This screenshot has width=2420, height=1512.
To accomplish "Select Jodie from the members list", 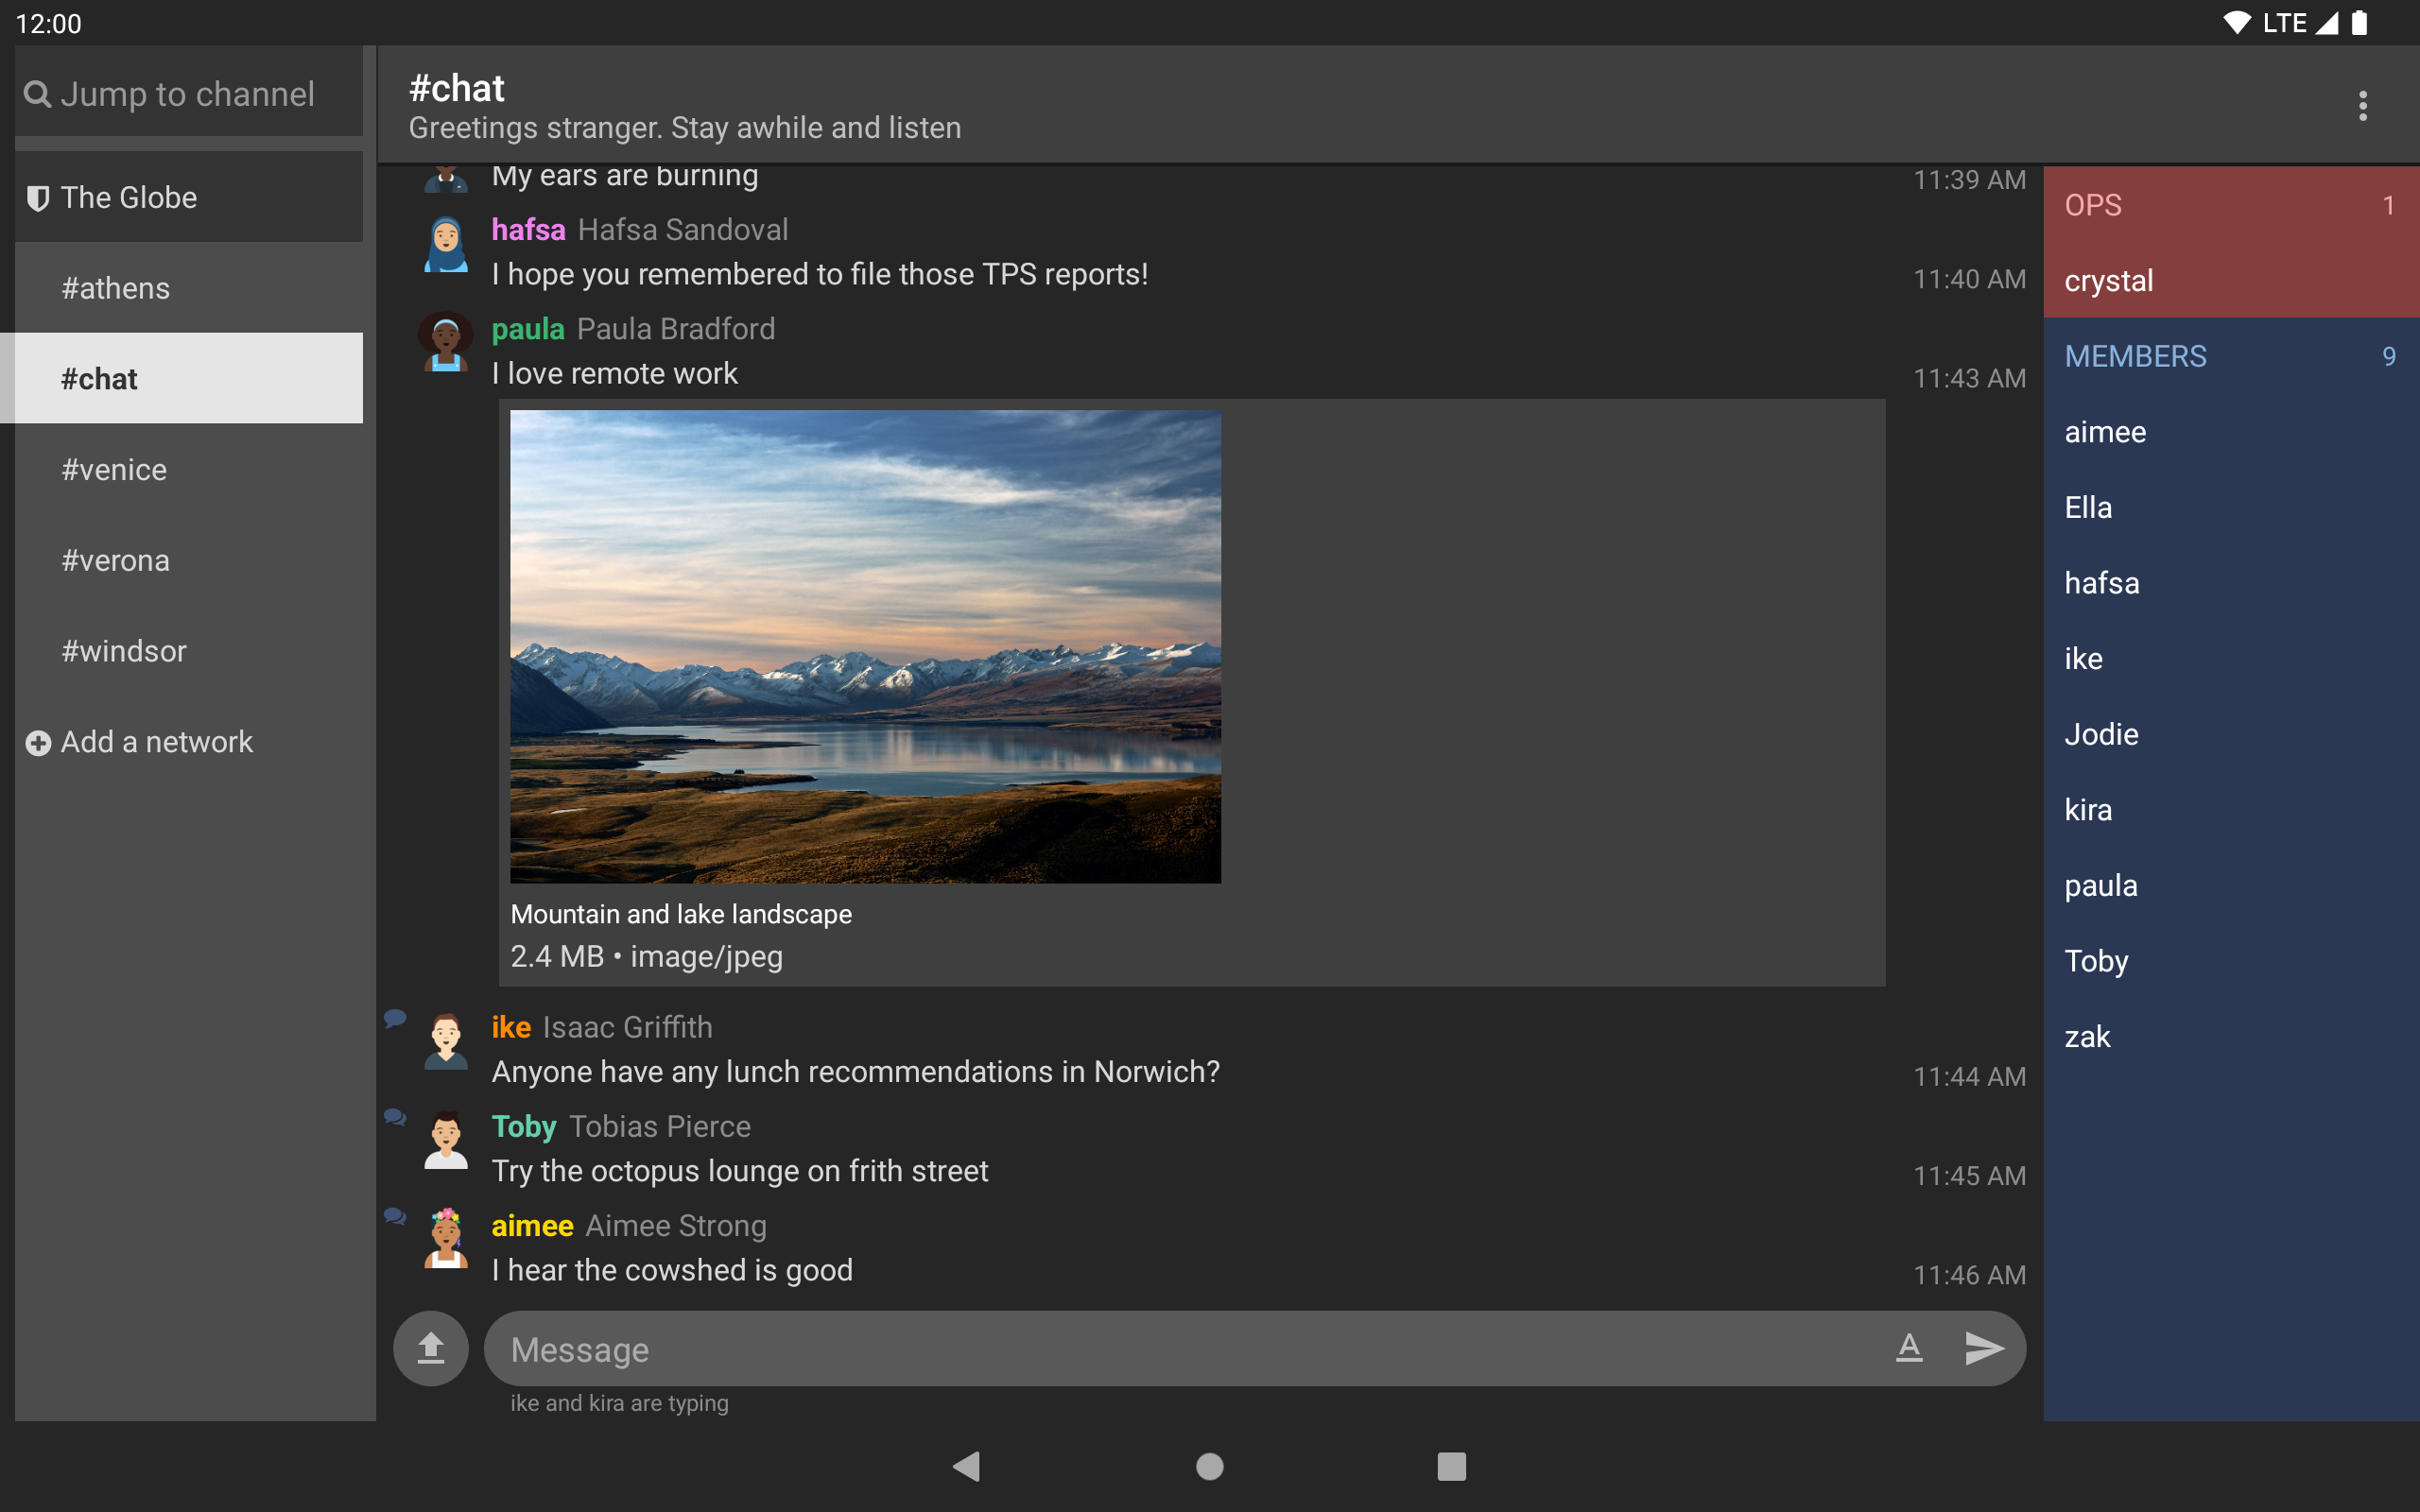I will [x=2231, y=734].
